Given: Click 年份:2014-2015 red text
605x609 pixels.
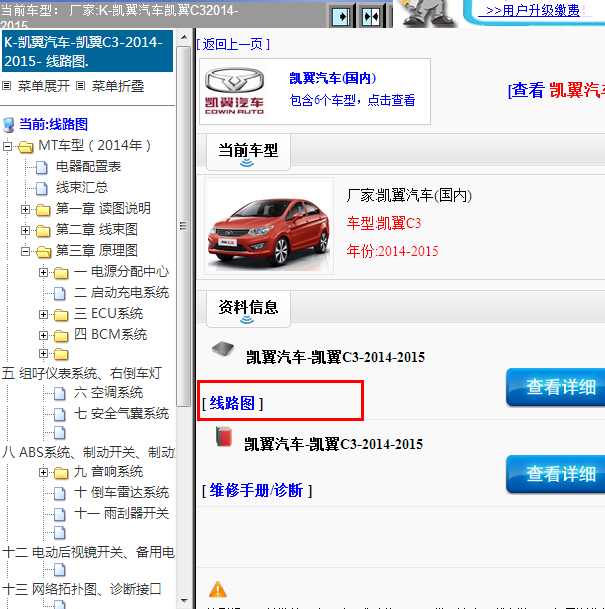Looking at the screenshot, I should pyautogui.click(x=393, y=251).
